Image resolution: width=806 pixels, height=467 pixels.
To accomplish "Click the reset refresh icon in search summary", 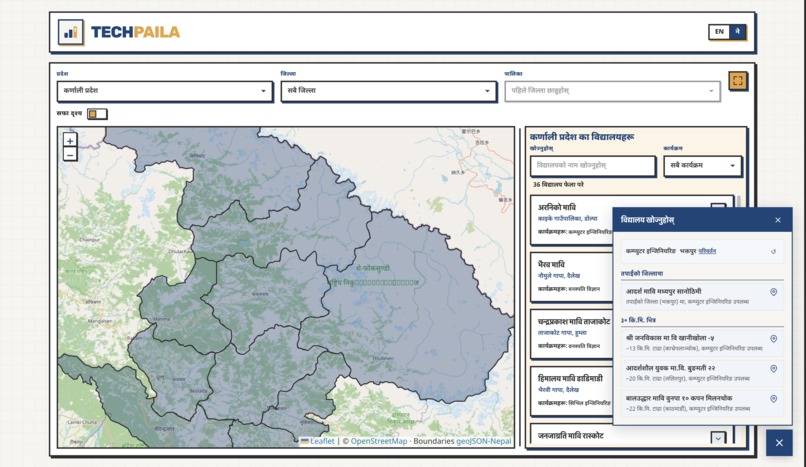I will tap(773, 251).
